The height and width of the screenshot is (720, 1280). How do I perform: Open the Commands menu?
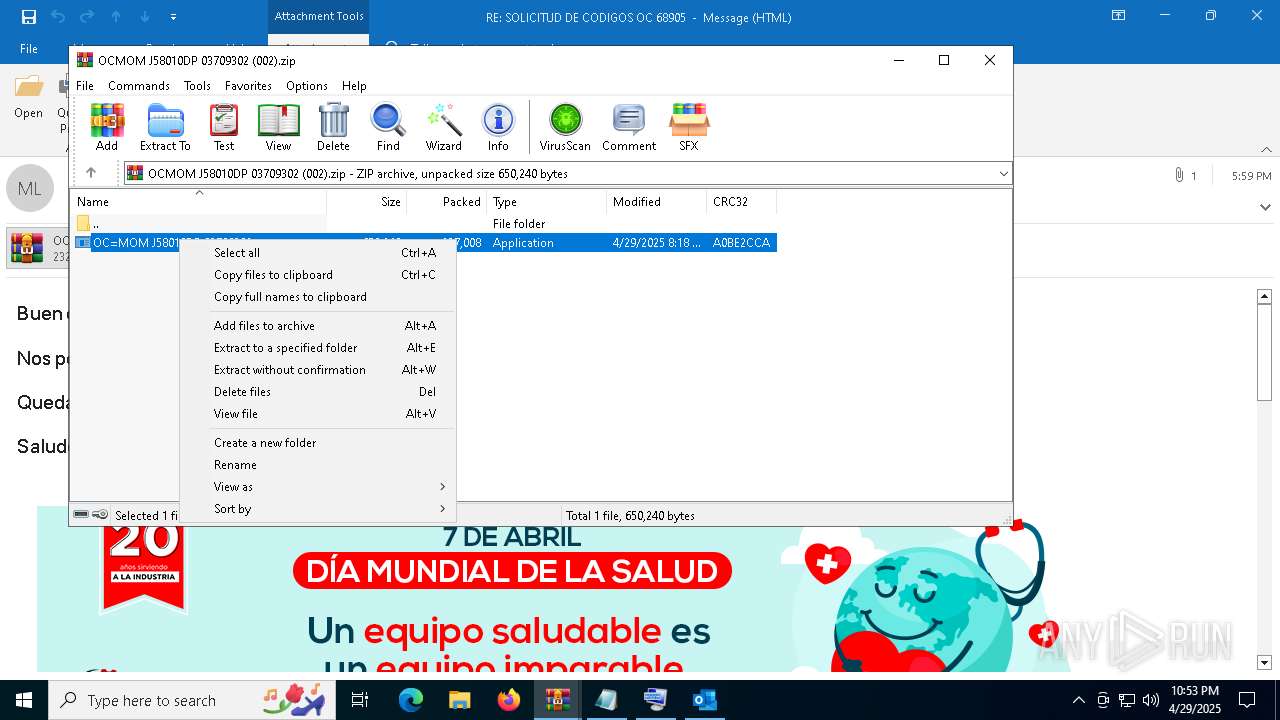click(x=139, y=86)
